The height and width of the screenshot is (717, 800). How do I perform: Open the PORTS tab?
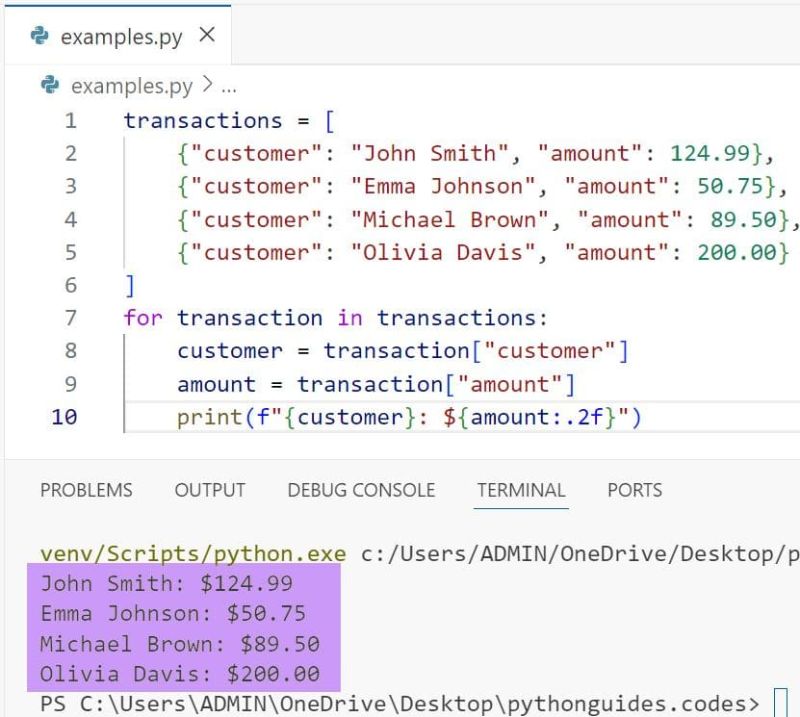click(x=633, y=490)
